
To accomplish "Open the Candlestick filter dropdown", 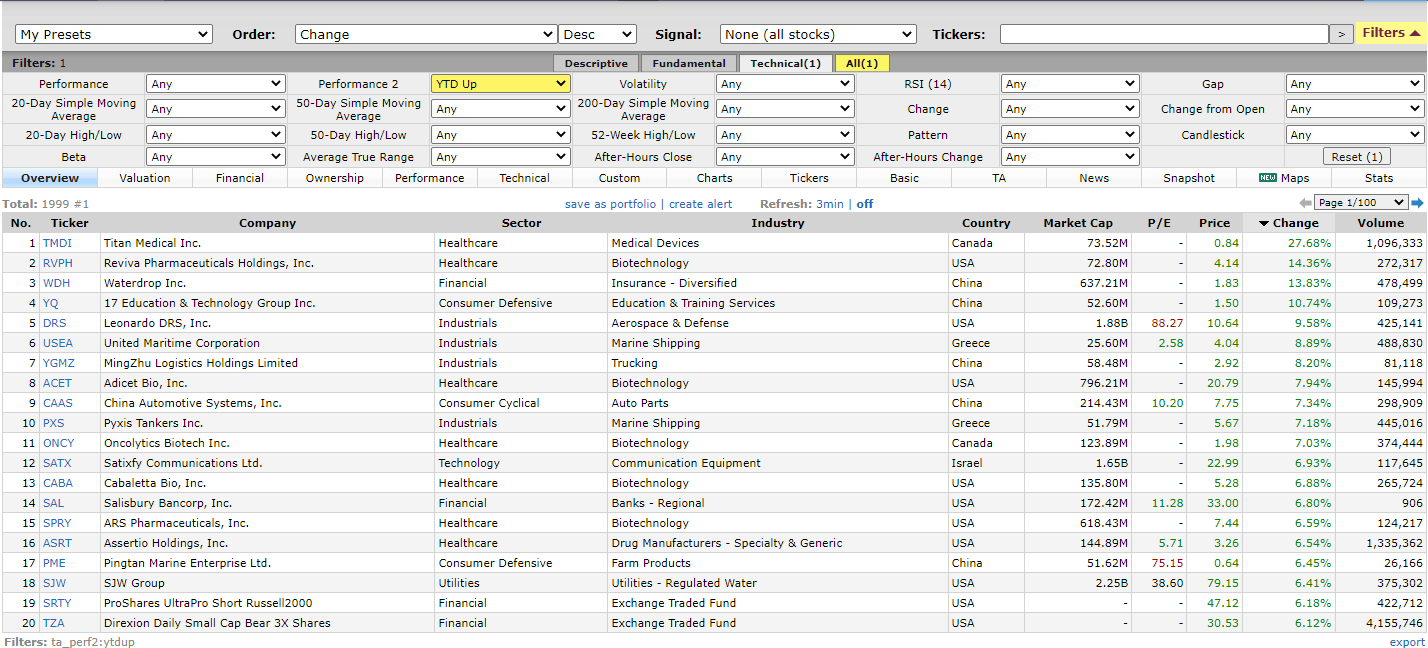I will (1355, 135).
